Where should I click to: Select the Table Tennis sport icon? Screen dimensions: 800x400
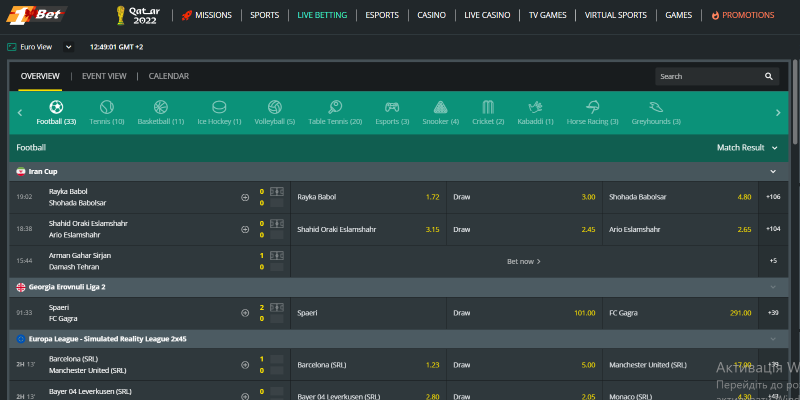point(335,107)
